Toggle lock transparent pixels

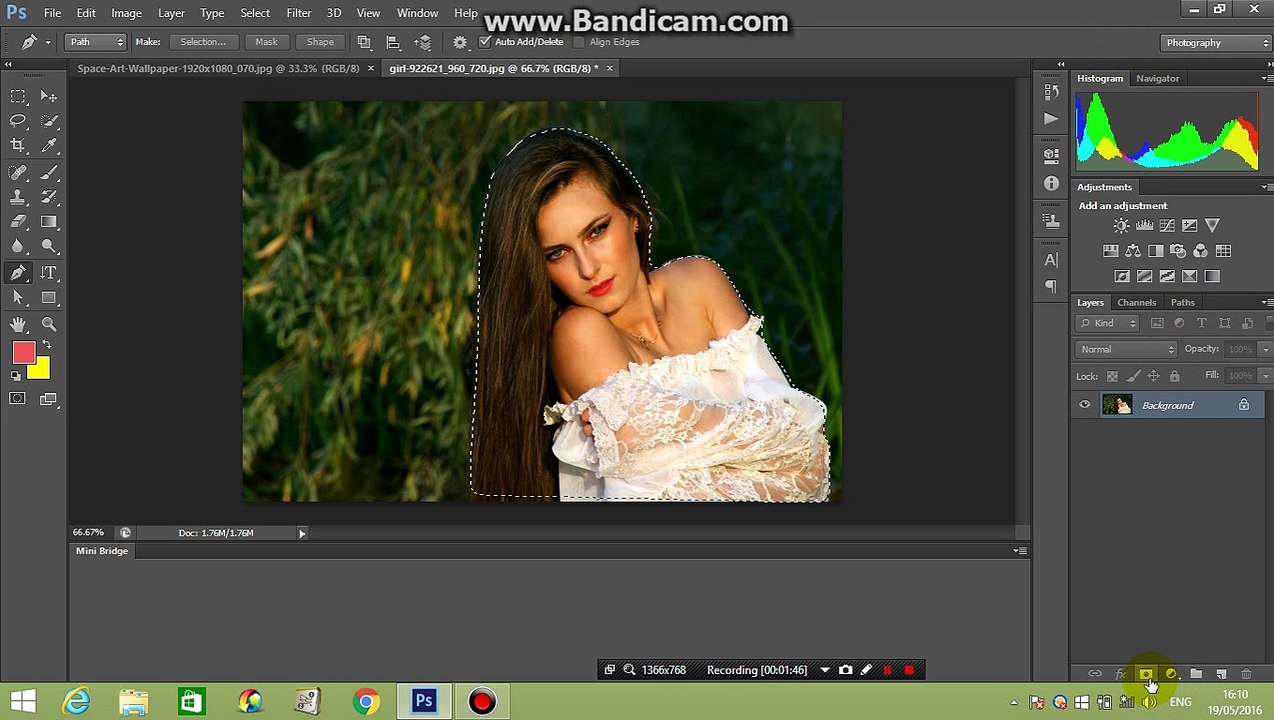click(x=1112, y=376)
